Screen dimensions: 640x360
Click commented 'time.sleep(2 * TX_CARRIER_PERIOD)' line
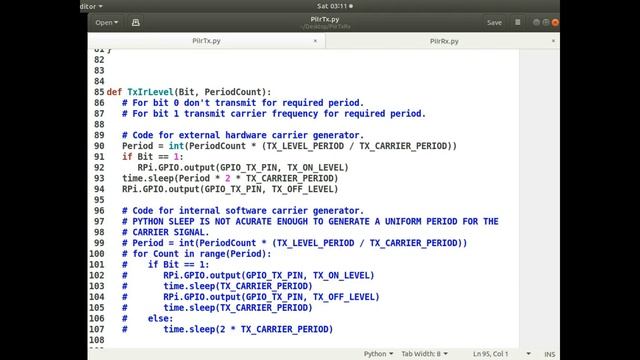(x=227, y=329)
